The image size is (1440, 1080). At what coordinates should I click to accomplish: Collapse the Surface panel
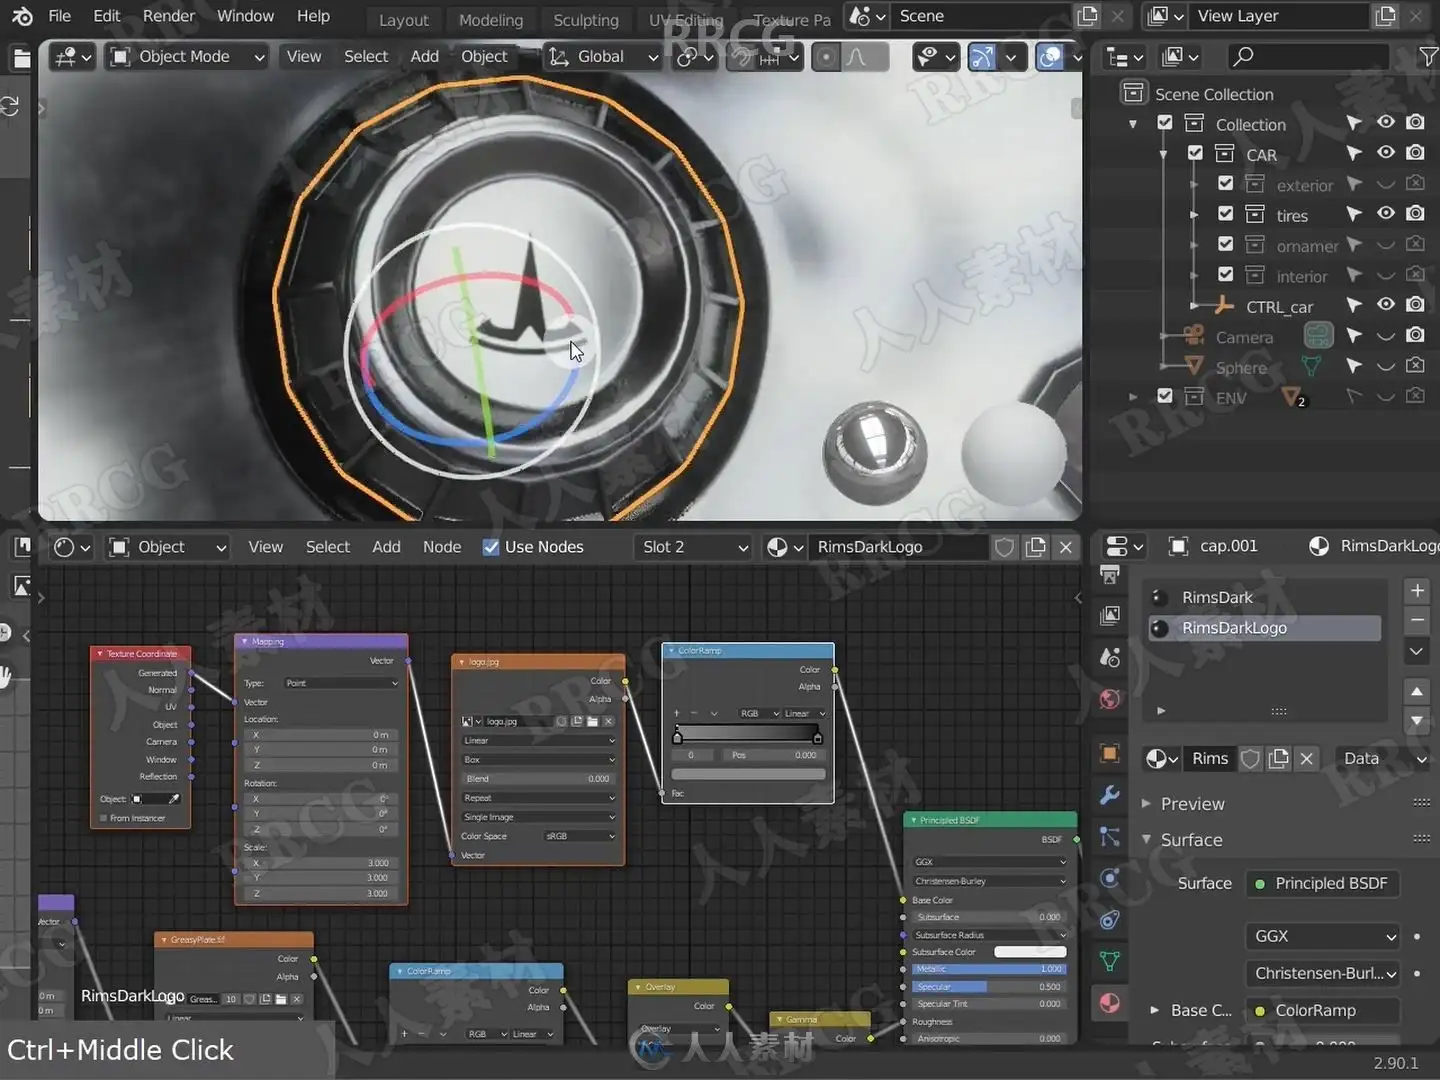1146,840
